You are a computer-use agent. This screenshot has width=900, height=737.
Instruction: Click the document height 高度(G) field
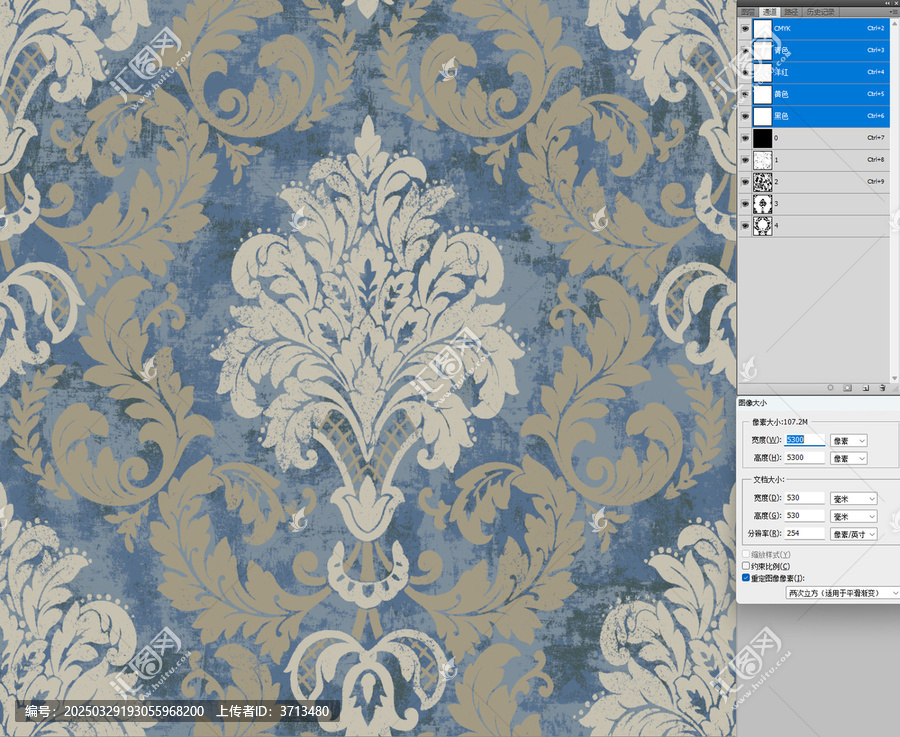pyautogui.click(x=805, y=515)
